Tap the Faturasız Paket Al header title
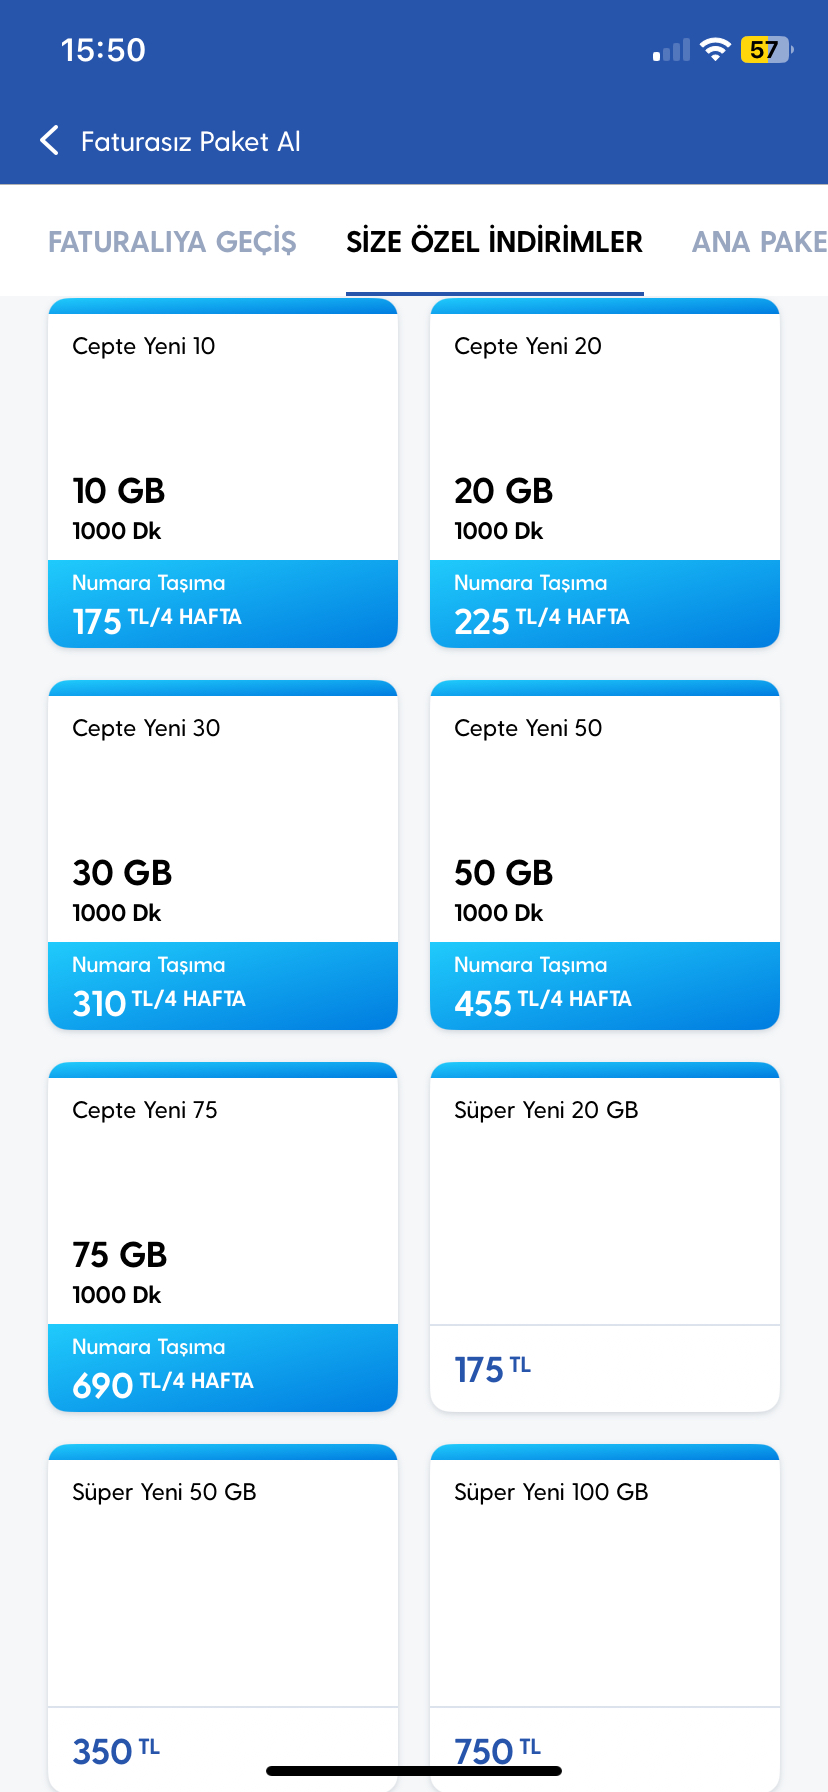Image resolution: width=828 pixels, height=1792 pixels. tap(190, 142)
